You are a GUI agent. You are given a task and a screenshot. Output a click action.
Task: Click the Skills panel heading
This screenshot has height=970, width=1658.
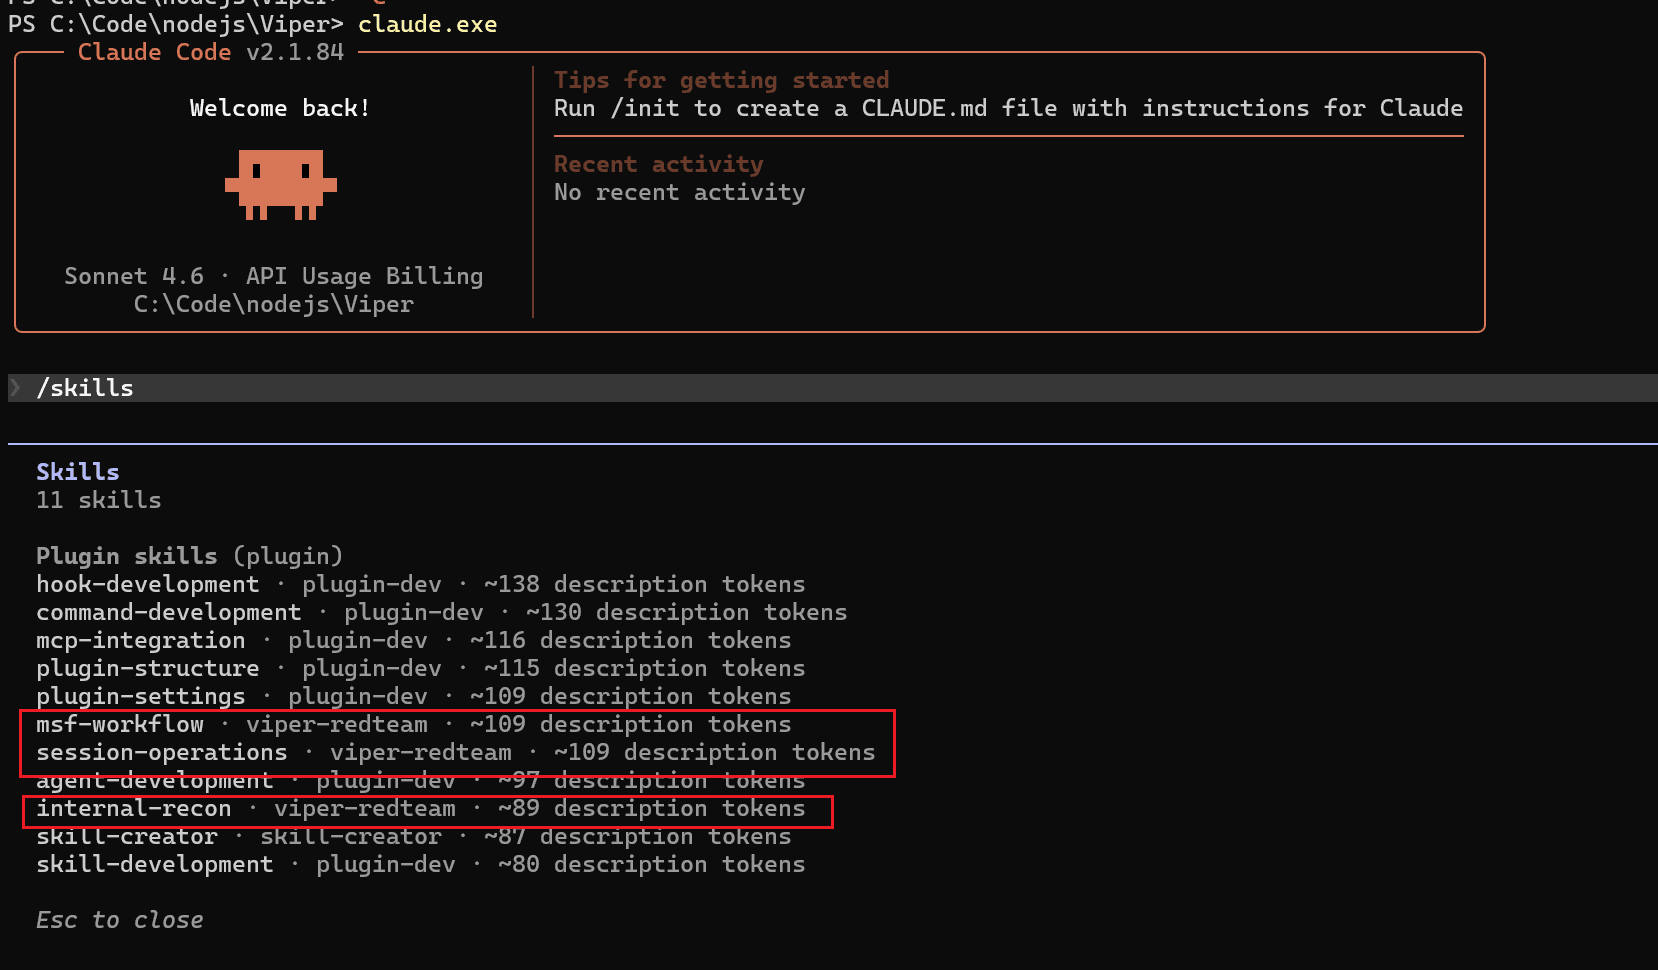click(77, 472)
